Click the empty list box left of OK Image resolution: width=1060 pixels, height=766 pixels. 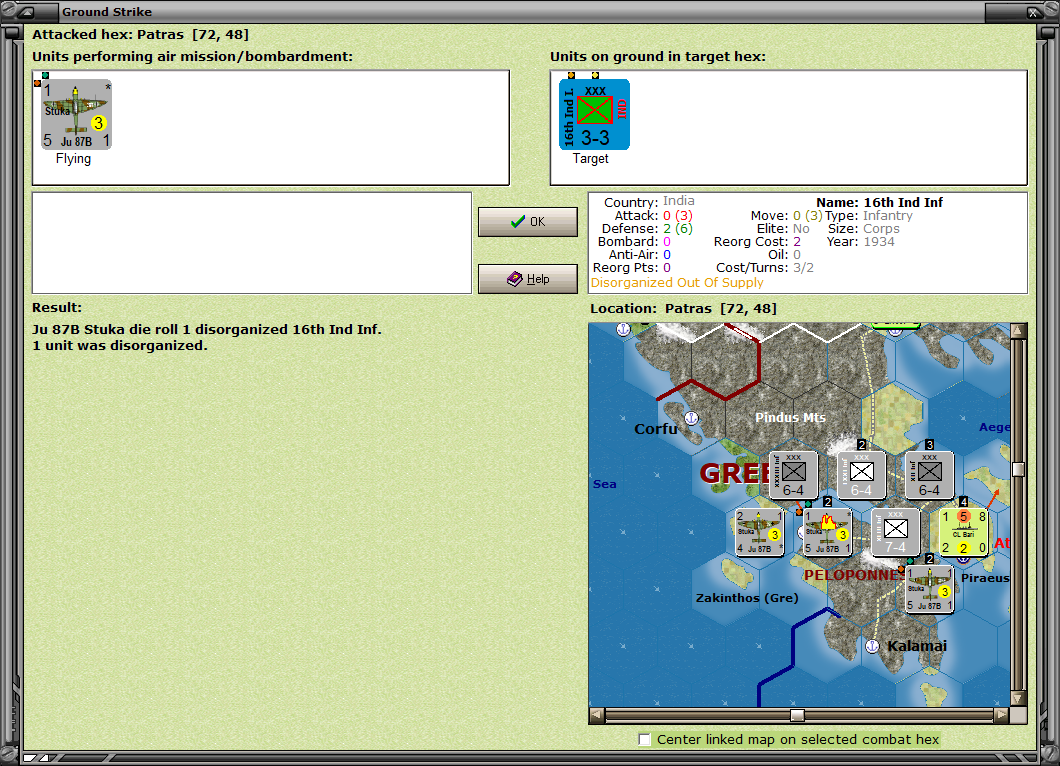click(251, 243)
